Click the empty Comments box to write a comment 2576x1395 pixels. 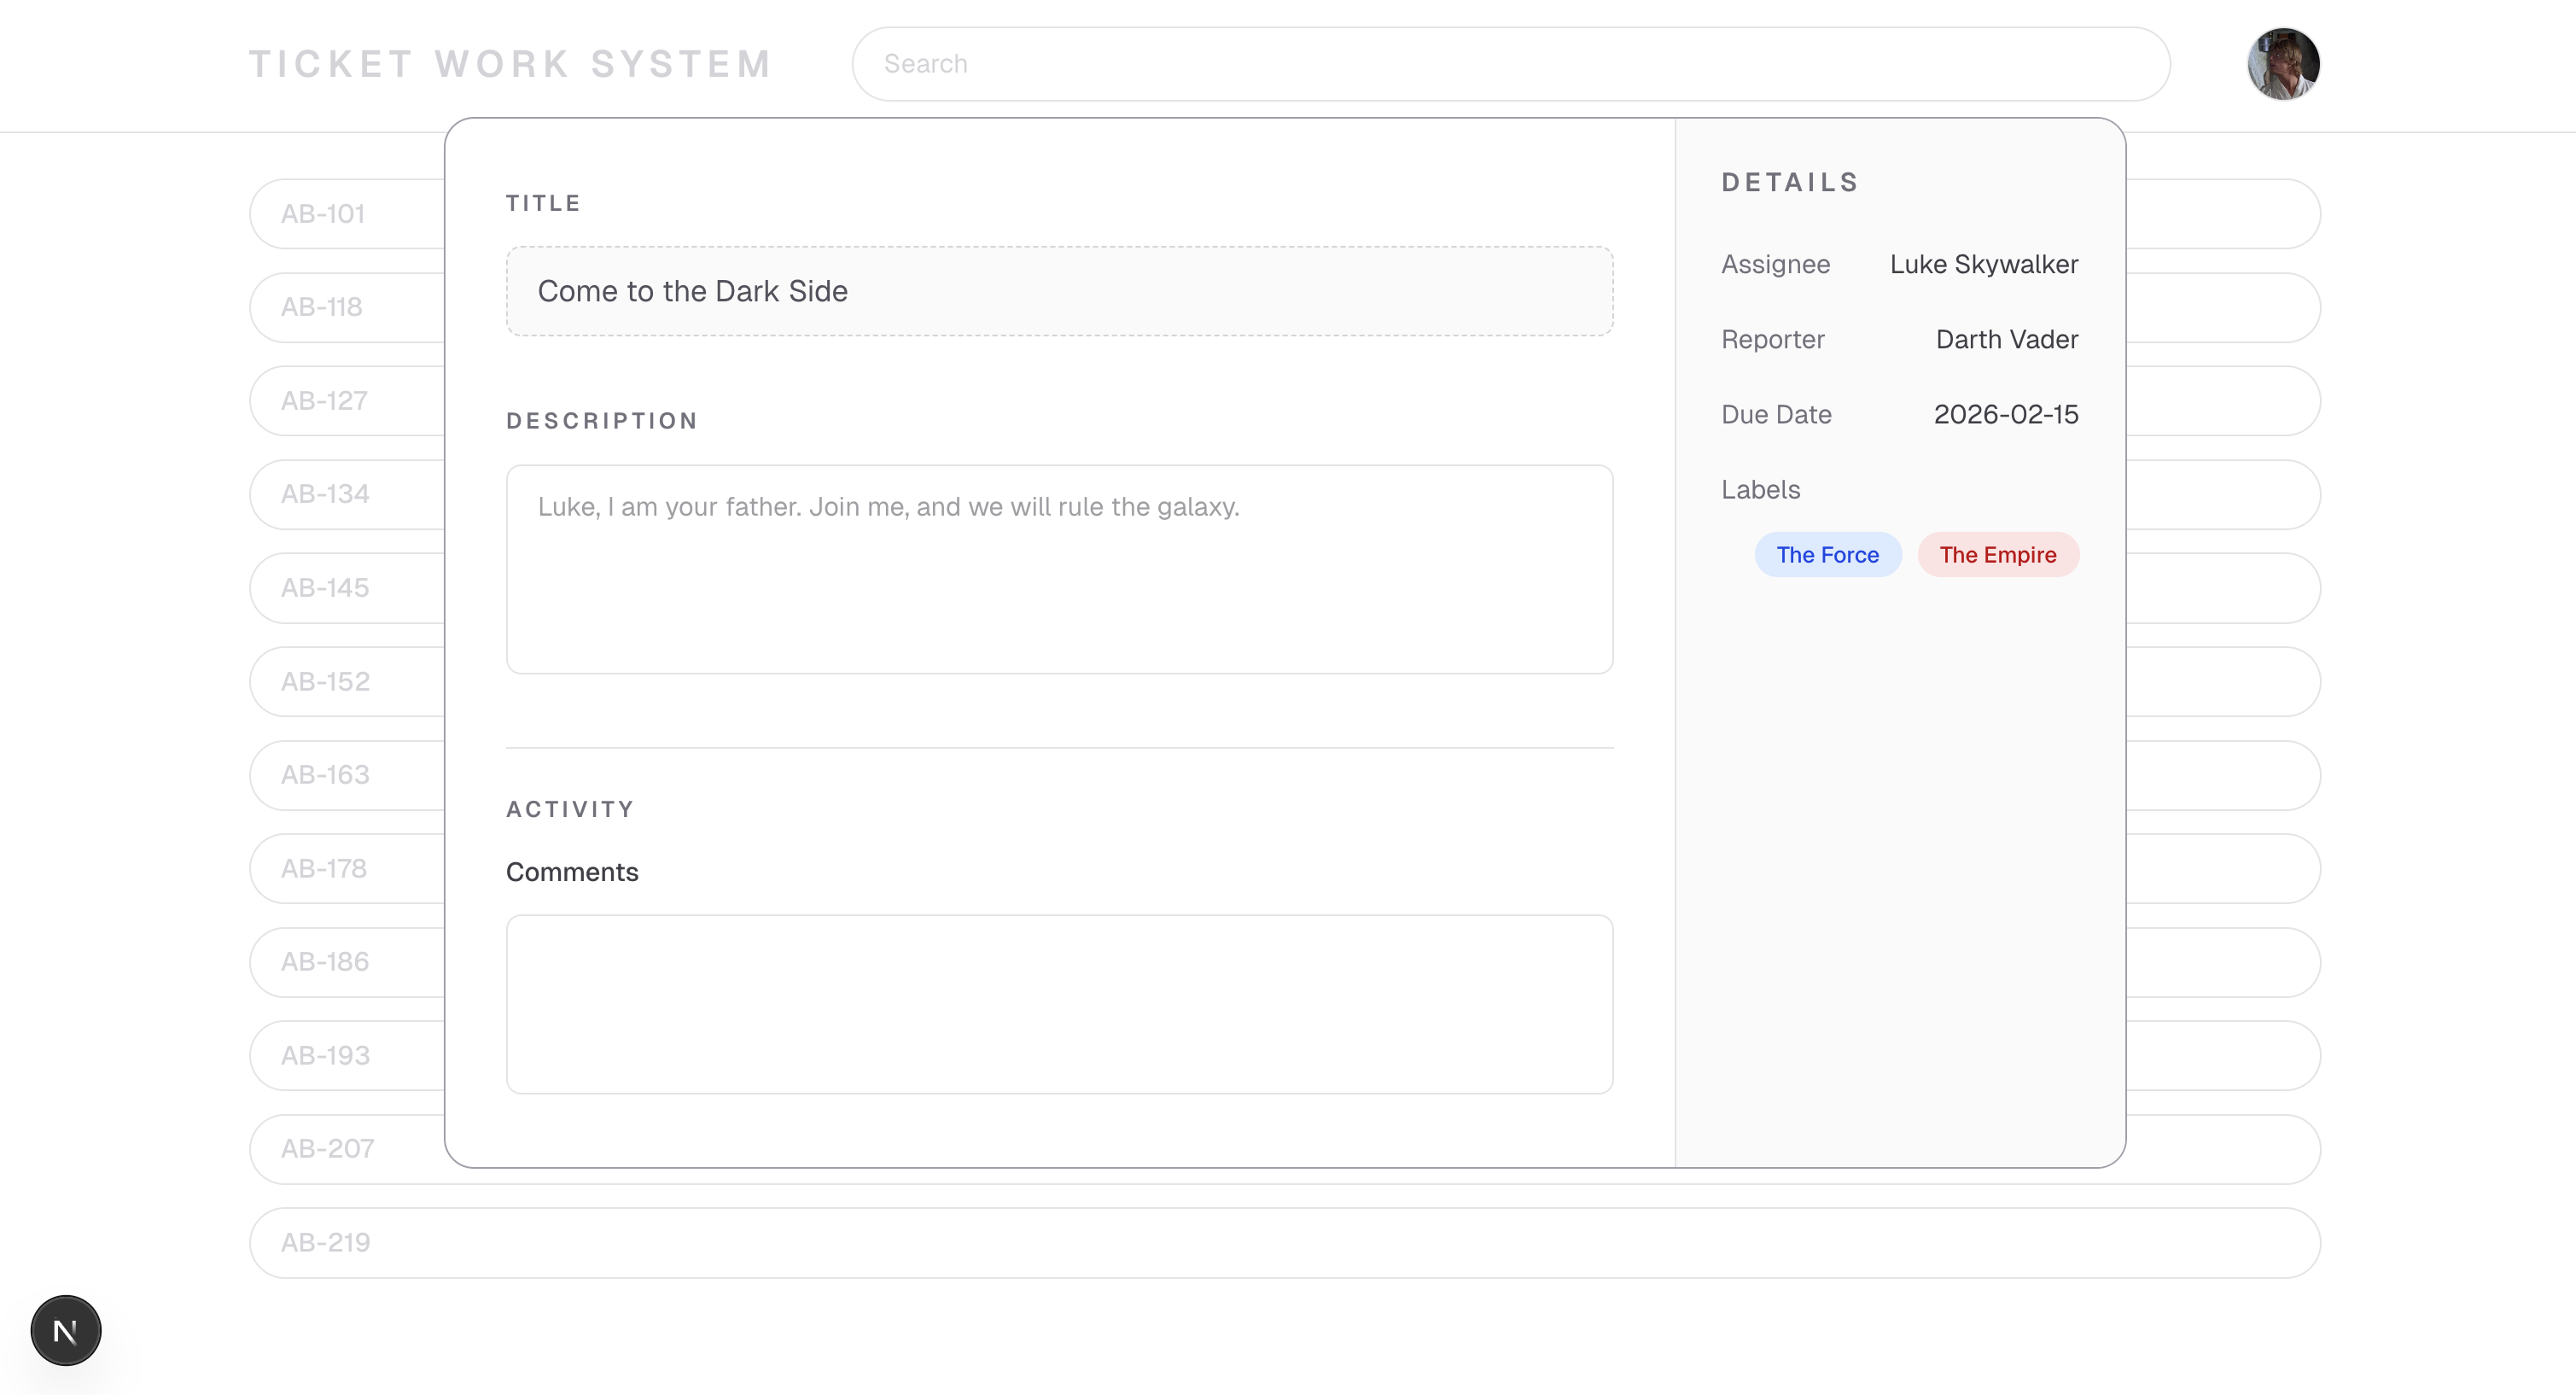pyautogui.click(x=1059, y=1004)
